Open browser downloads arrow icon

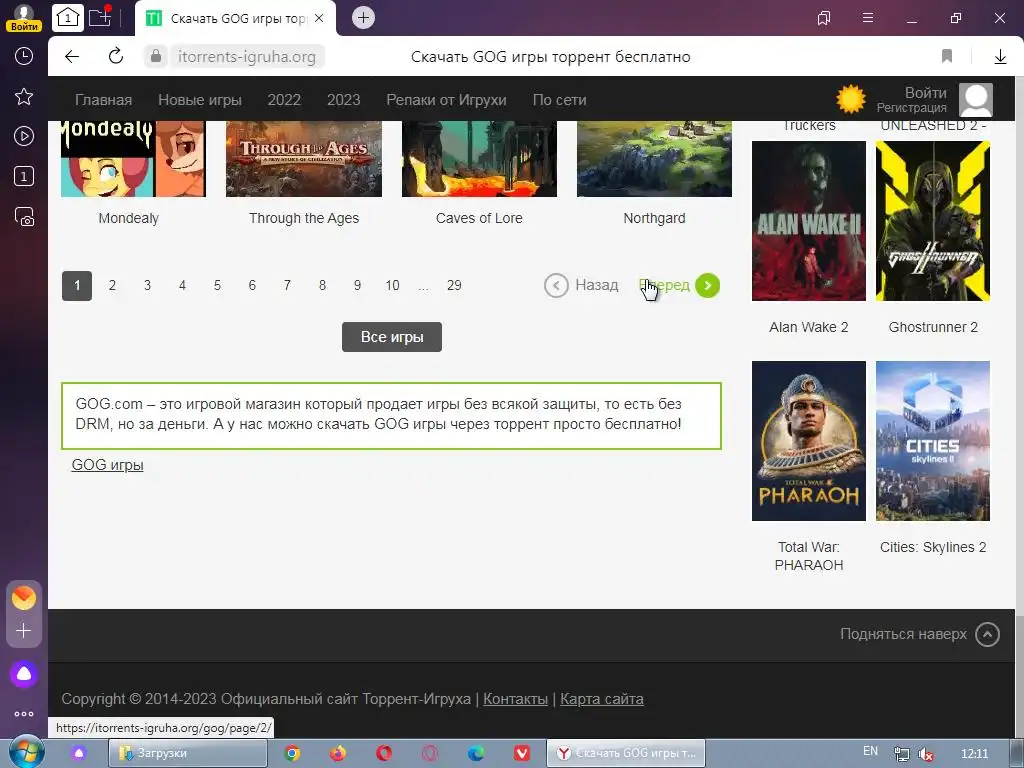(1000, 57)
